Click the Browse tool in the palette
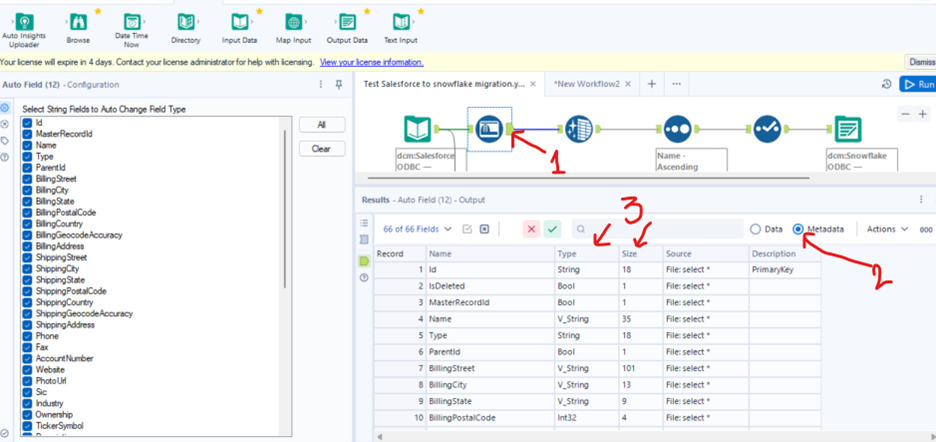 [78, 22]
